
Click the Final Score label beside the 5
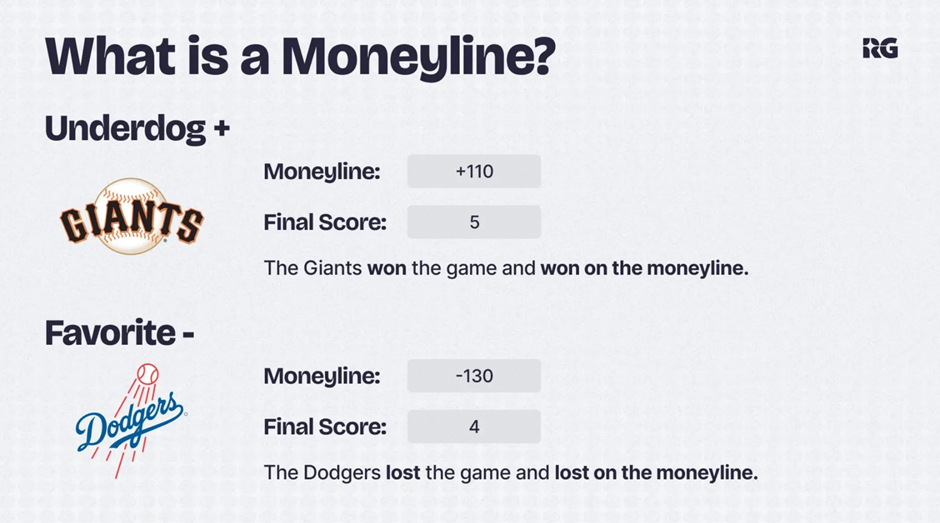[325, 223]
